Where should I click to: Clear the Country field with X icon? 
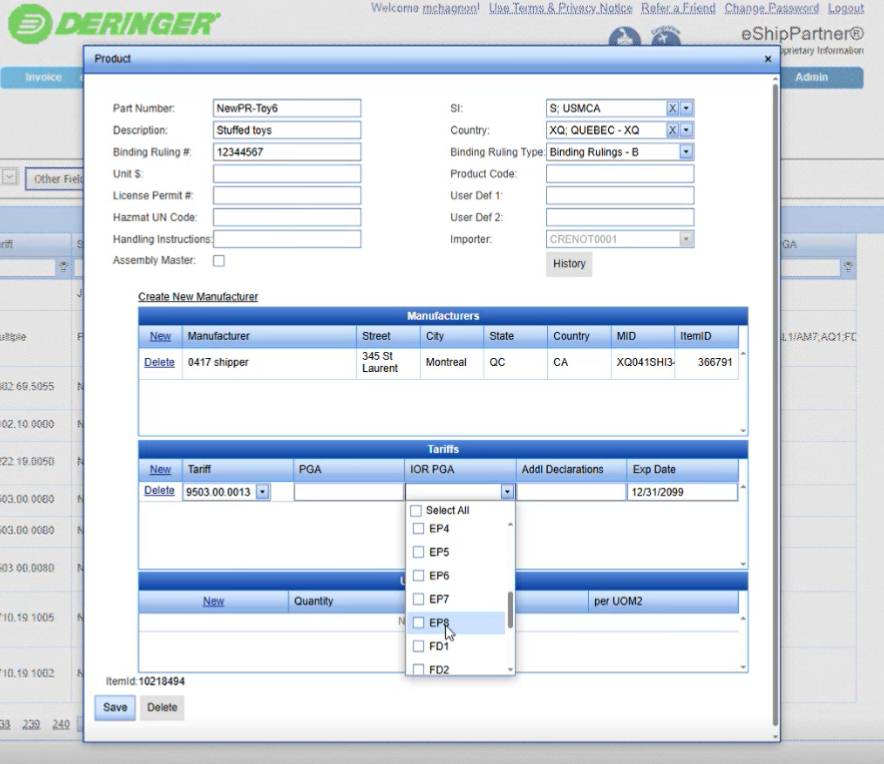pos(673,130)
